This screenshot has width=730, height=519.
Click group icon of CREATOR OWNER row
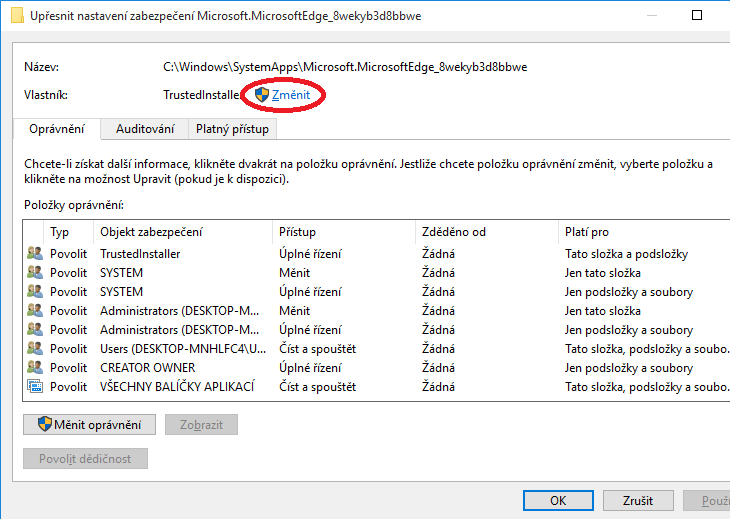35,368
